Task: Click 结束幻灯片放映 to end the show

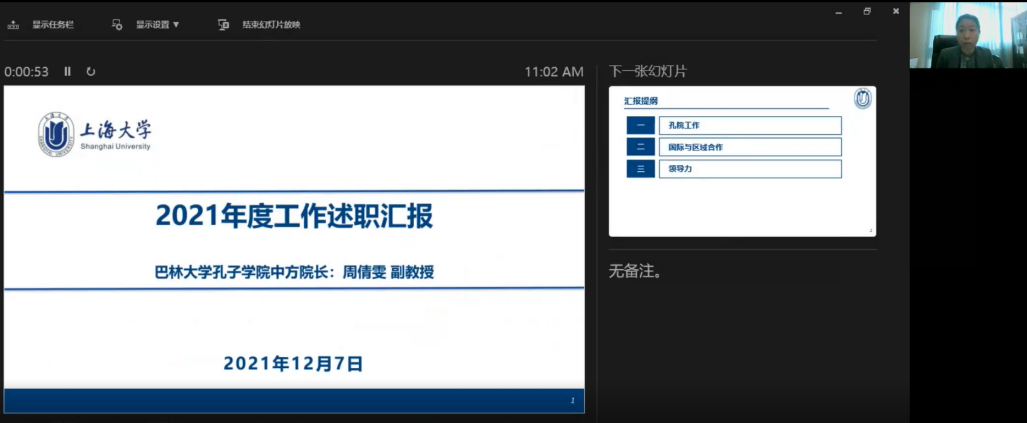Action: tap(271, 25)
